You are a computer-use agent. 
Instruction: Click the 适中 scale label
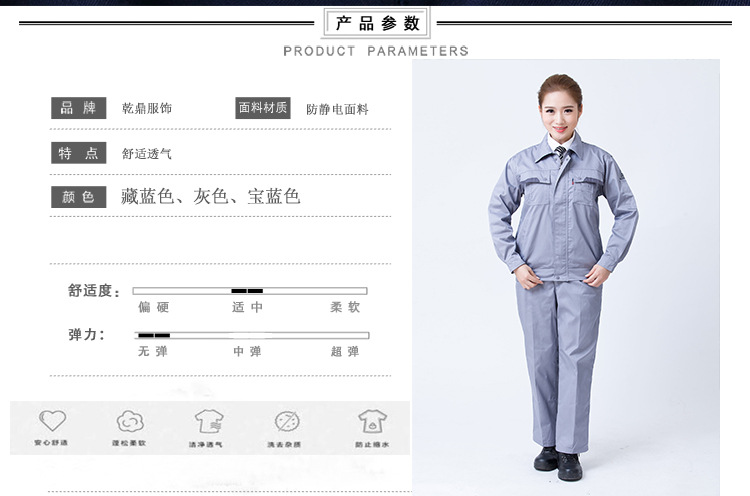[x=247, y=307]
